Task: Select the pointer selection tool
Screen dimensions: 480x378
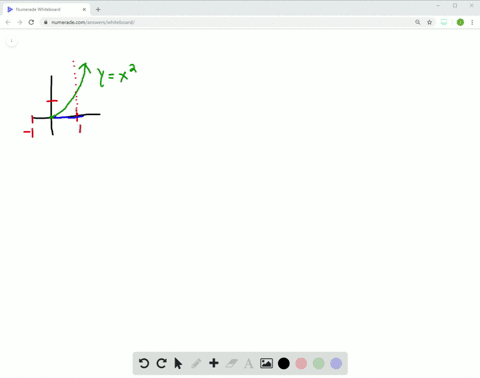Action: tap(178, 363)
